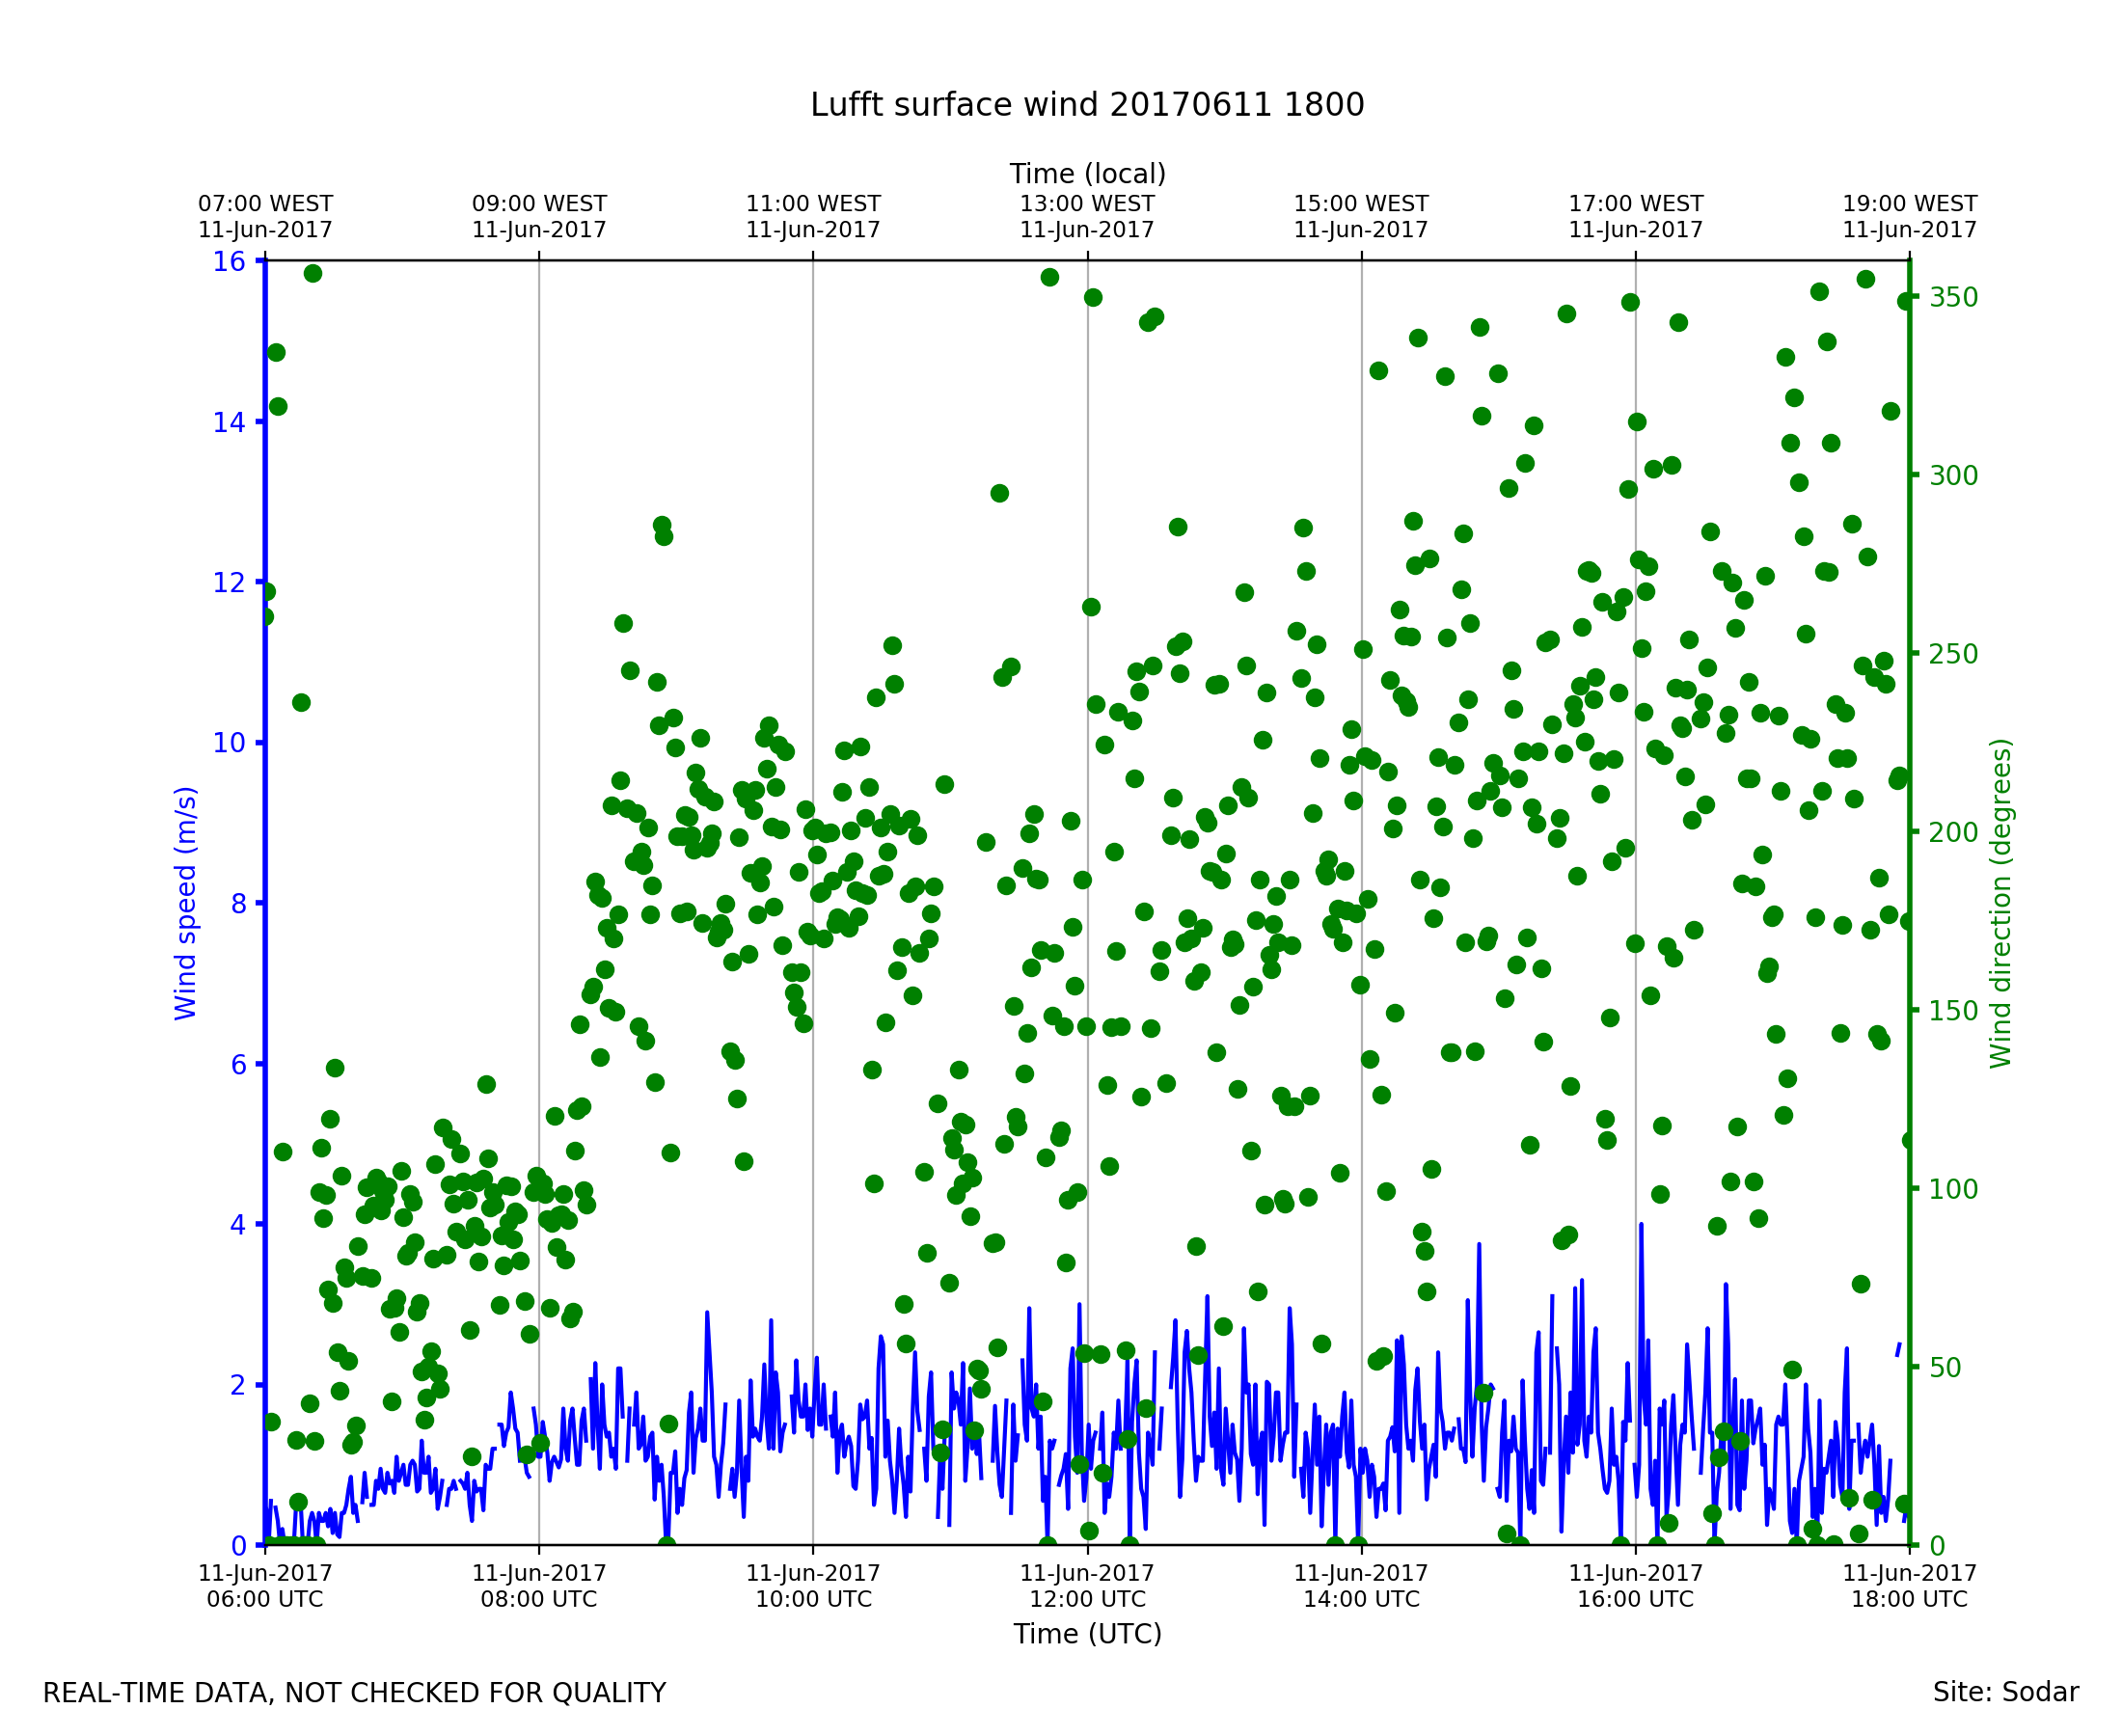Click the 'Time (local)' top axis label
Viewport: 2122px width, 1736px height.
click(x=1087, y=174)
